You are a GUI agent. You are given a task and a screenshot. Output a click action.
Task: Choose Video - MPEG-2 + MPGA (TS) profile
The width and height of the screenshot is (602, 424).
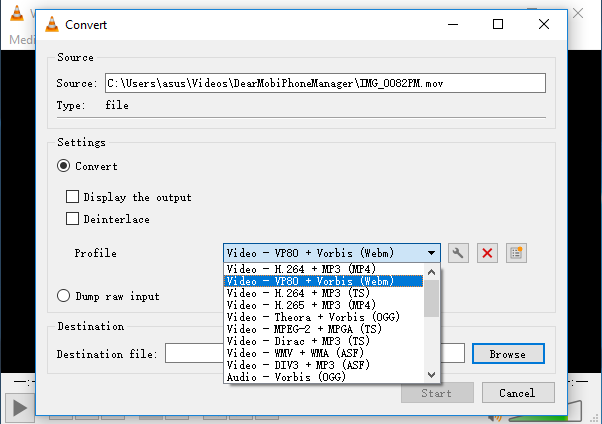(324, 329)
